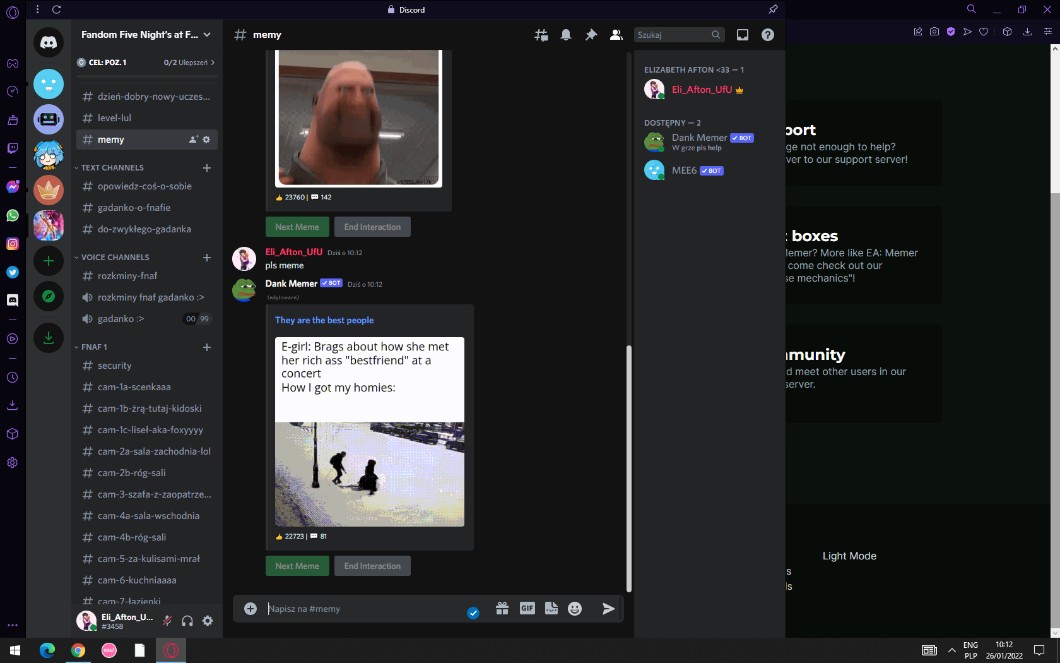
Task: Collapse the VOICE CHANNELS category
Action: [x=115, y=257]
